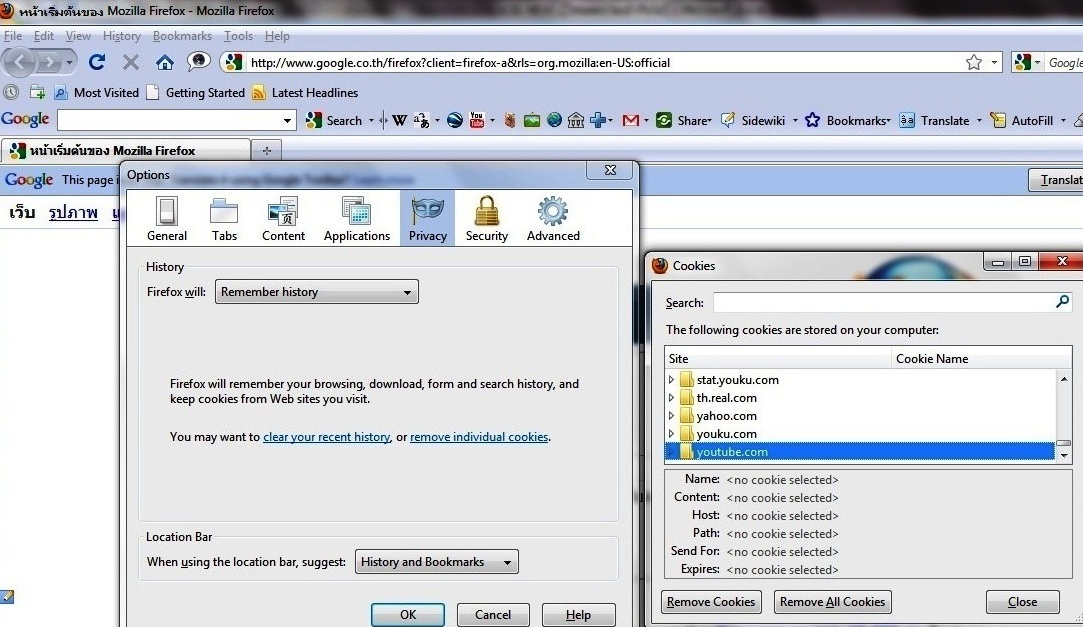This screenshot has width=1083, height=627.
Task: Click the AutoFill toolbar icon
Action: [997, 120]
